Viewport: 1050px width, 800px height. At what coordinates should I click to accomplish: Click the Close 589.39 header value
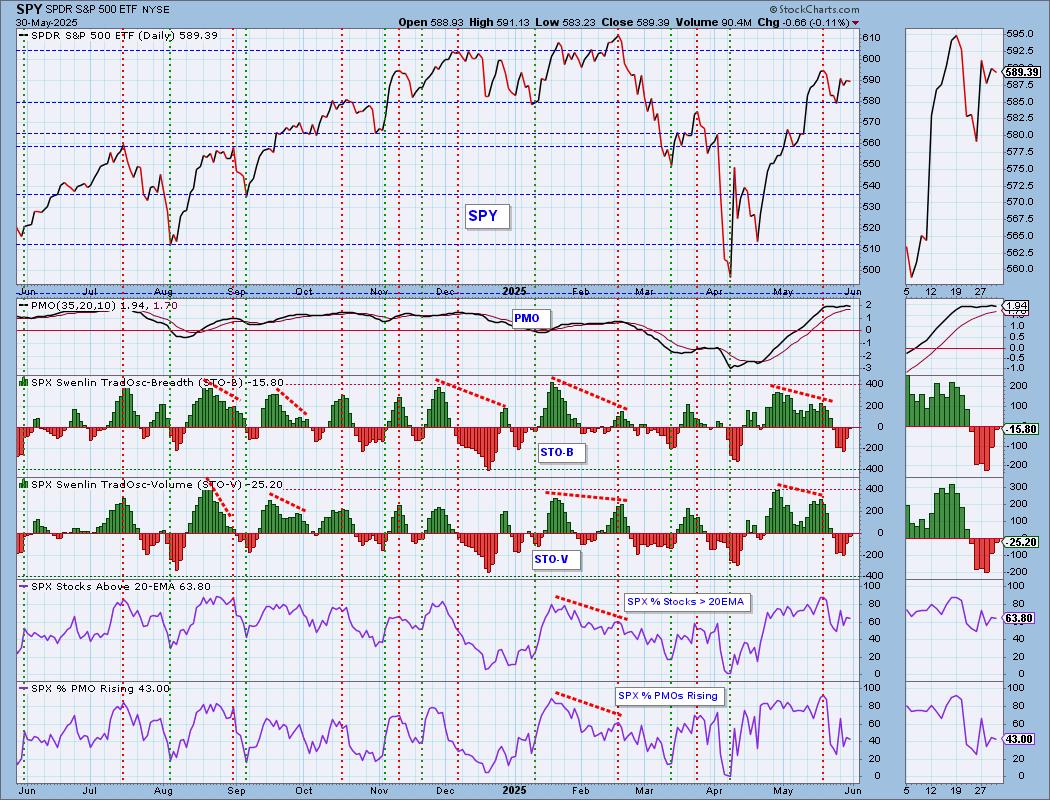click(635, 22)
